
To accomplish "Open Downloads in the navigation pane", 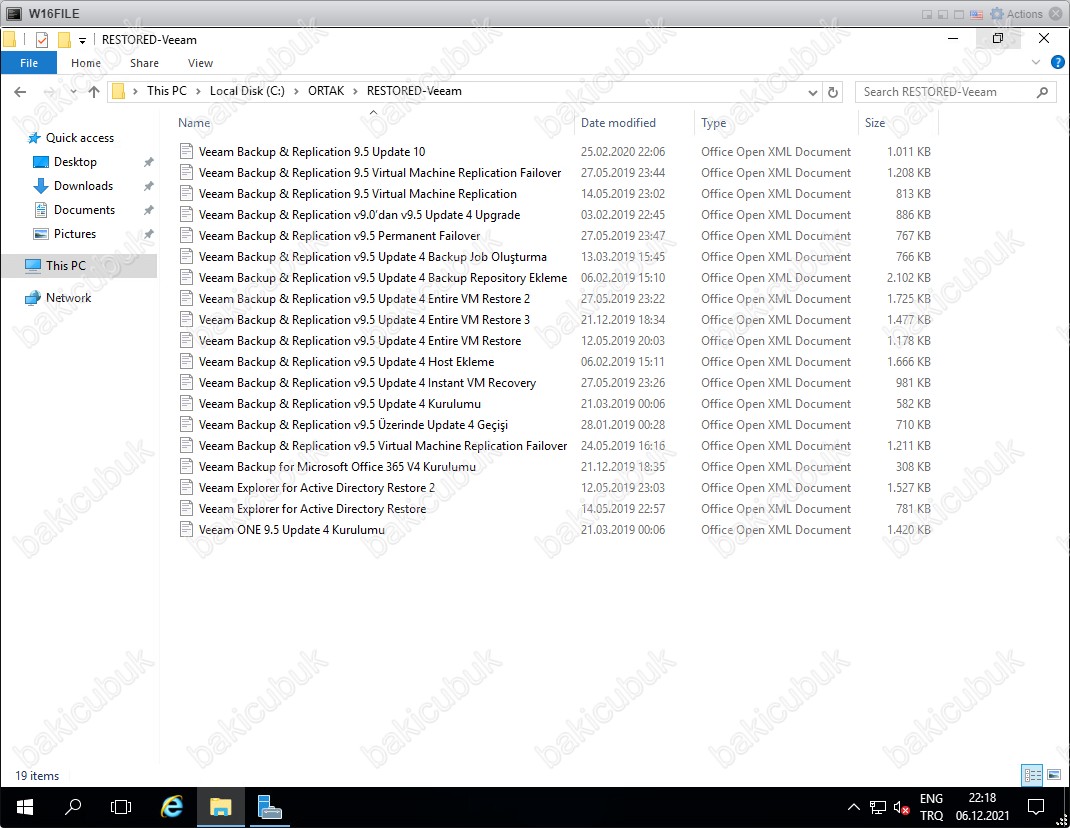I will 83,186.
